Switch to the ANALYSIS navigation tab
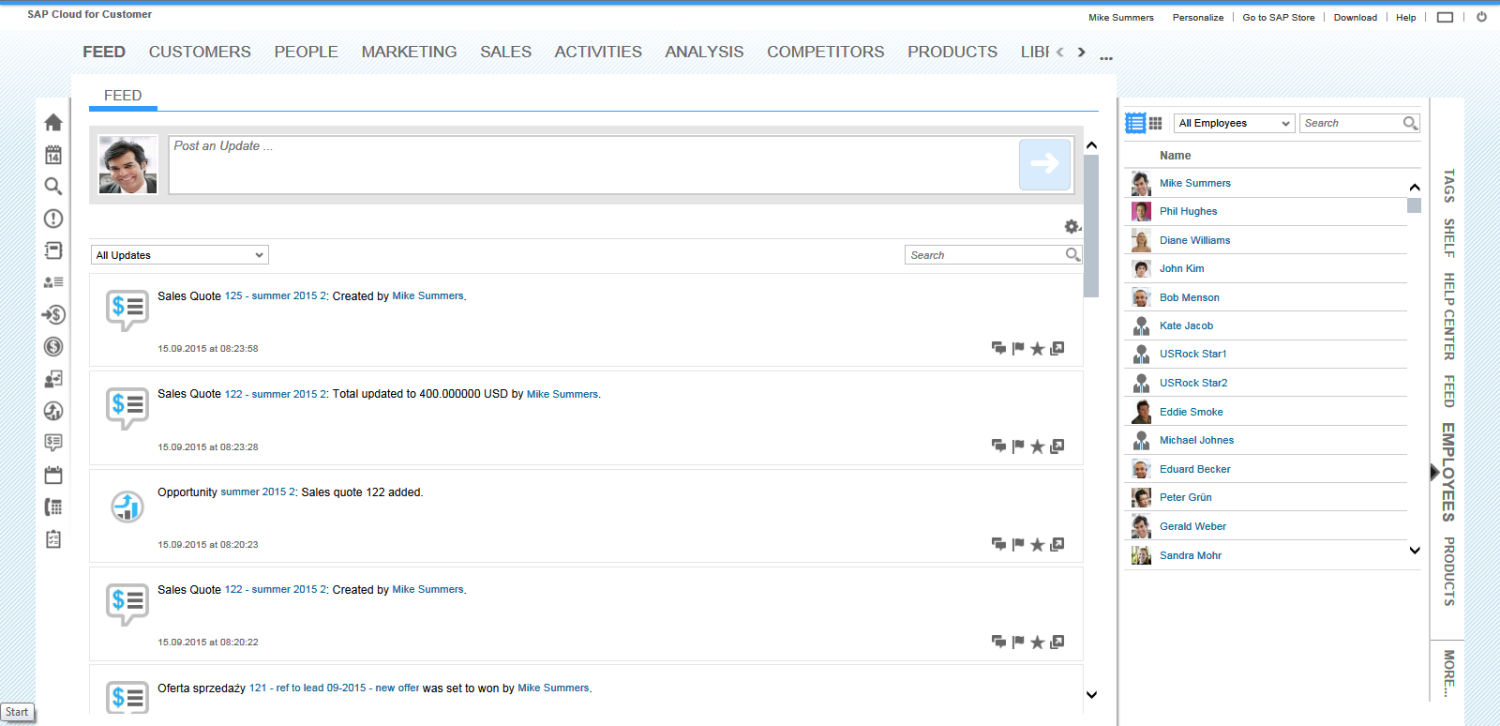This screenshot has height=726, width=1500. (704, 52)
